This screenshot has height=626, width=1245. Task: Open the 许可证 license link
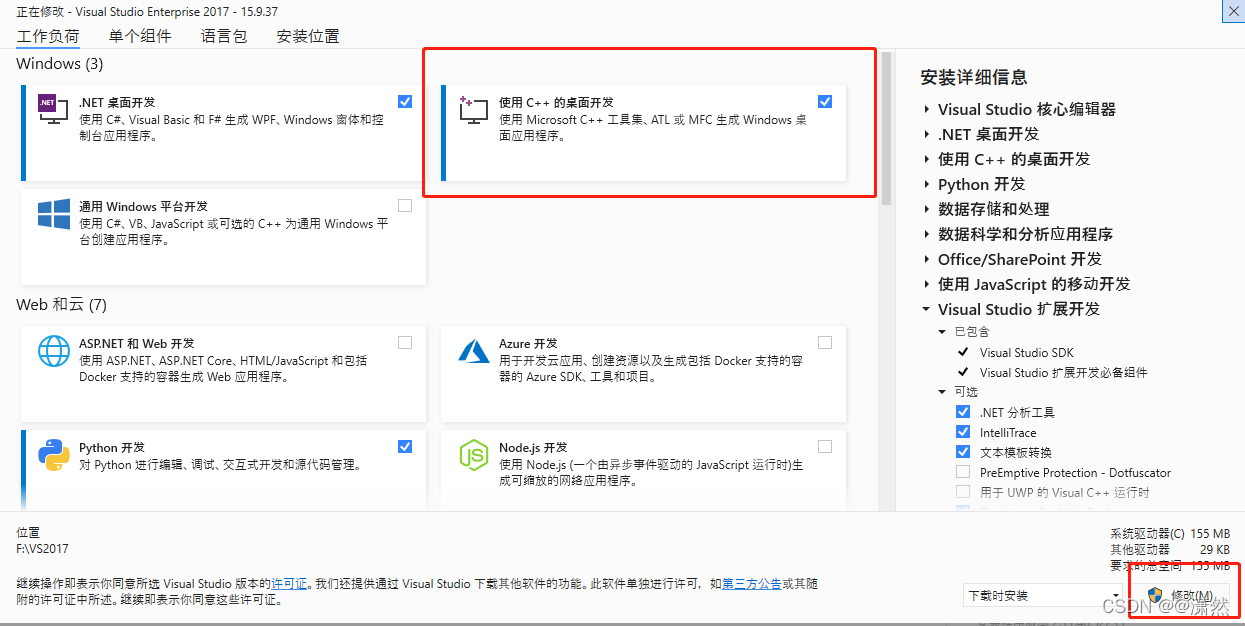(x=290, y=583)
